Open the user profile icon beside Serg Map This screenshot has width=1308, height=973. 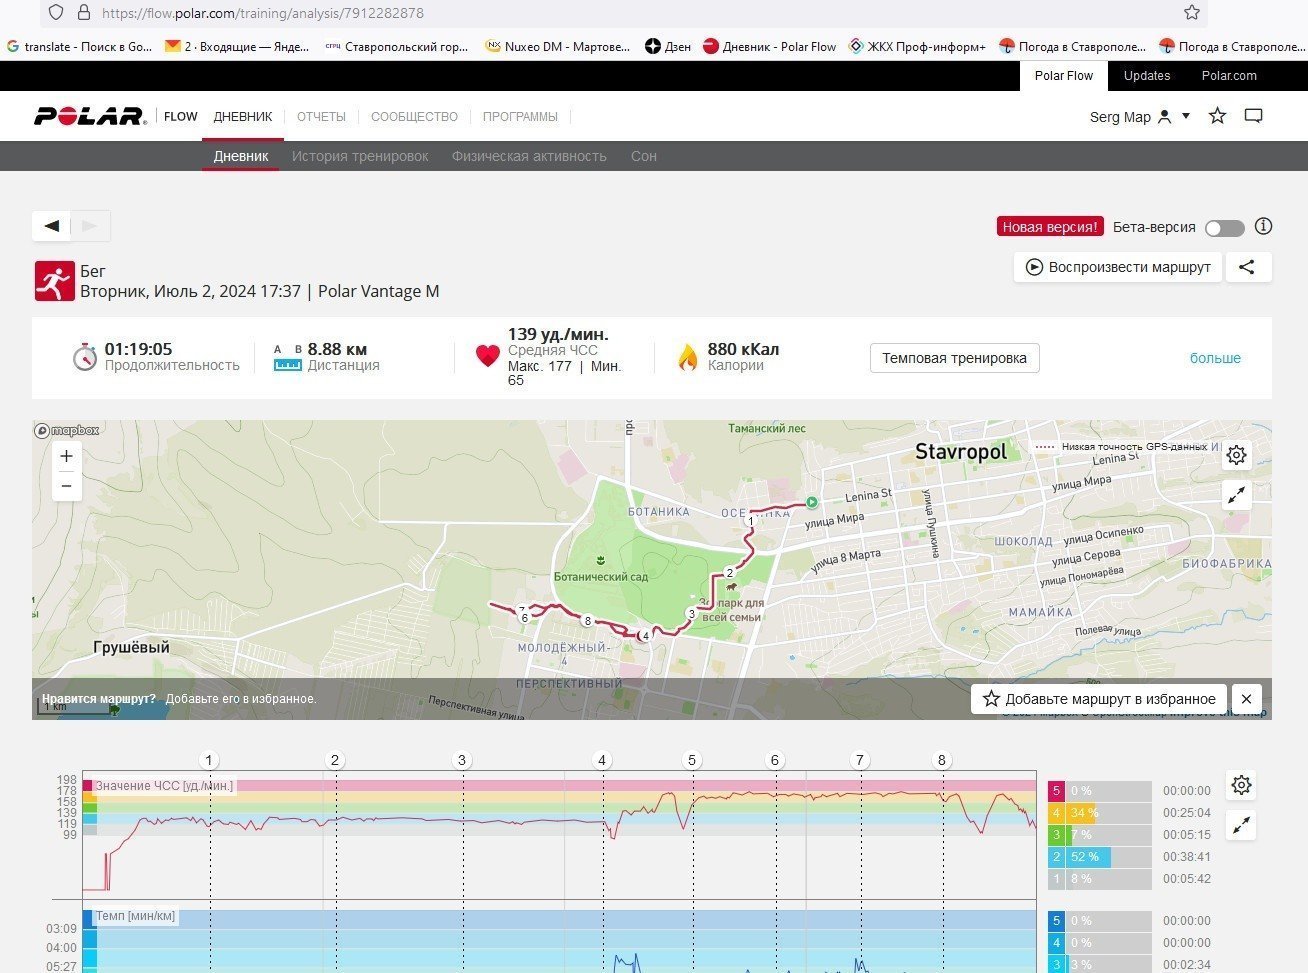tap(1164, 117)
